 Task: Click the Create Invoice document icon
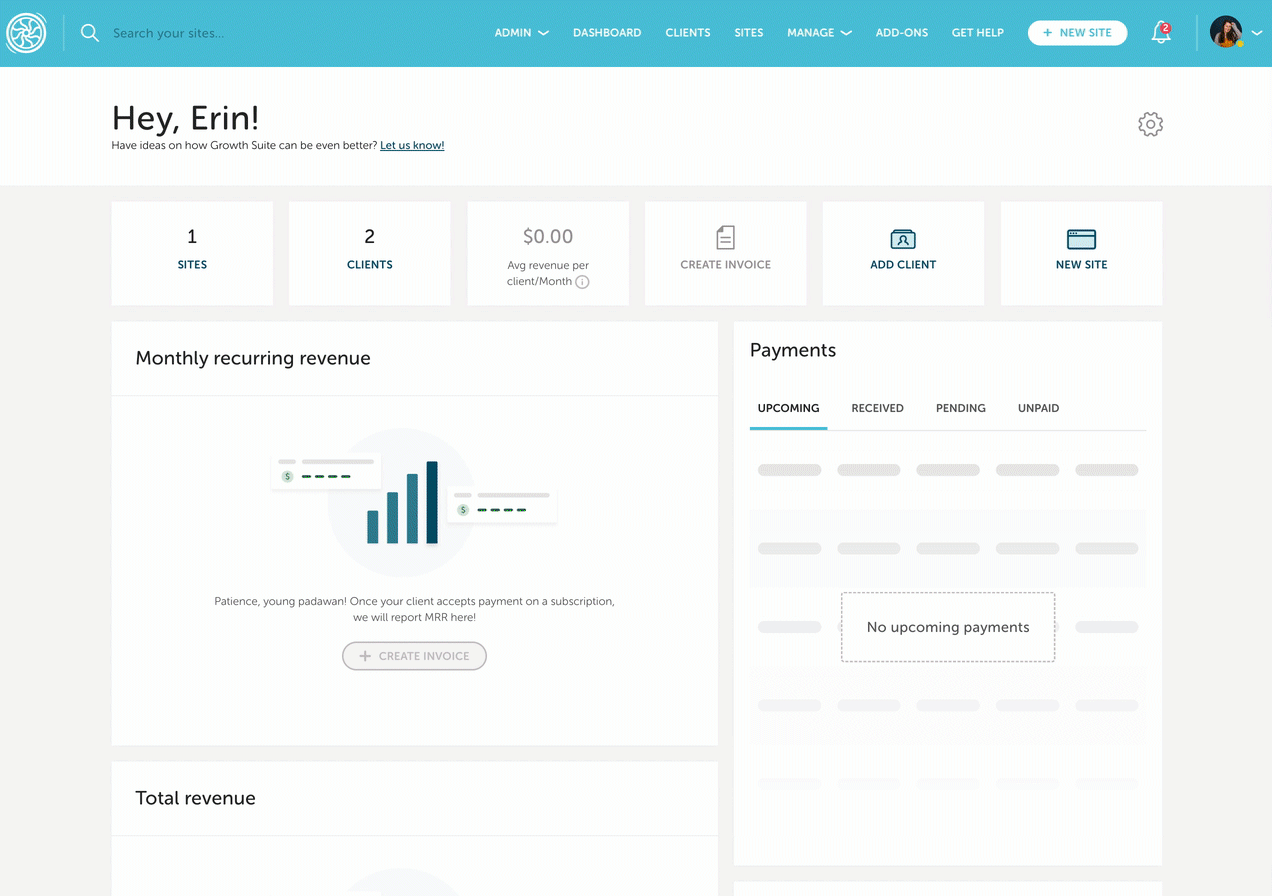726,237
